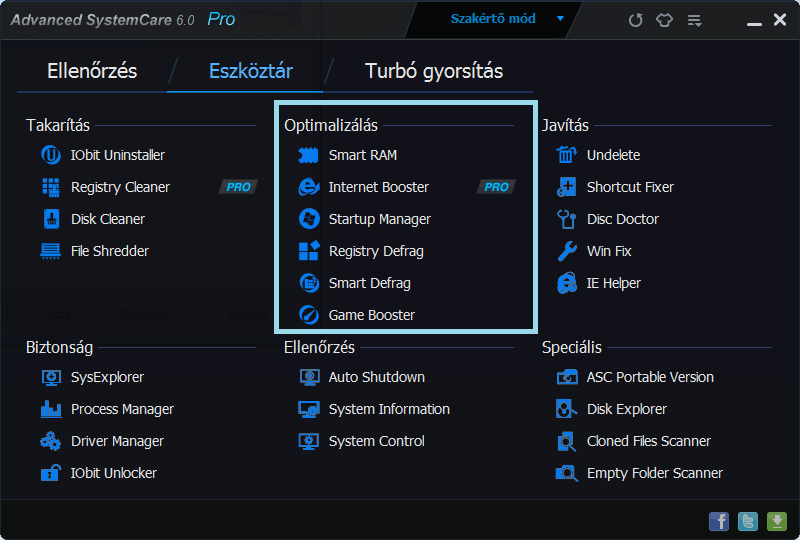Open File Shredder label
Image resolution: width=800 pixels, height=540 pixels.
coord(110,251)
